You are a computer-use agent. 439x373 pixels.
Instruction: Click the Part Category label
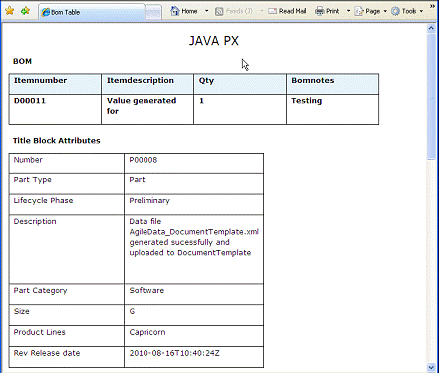[40, 291]
